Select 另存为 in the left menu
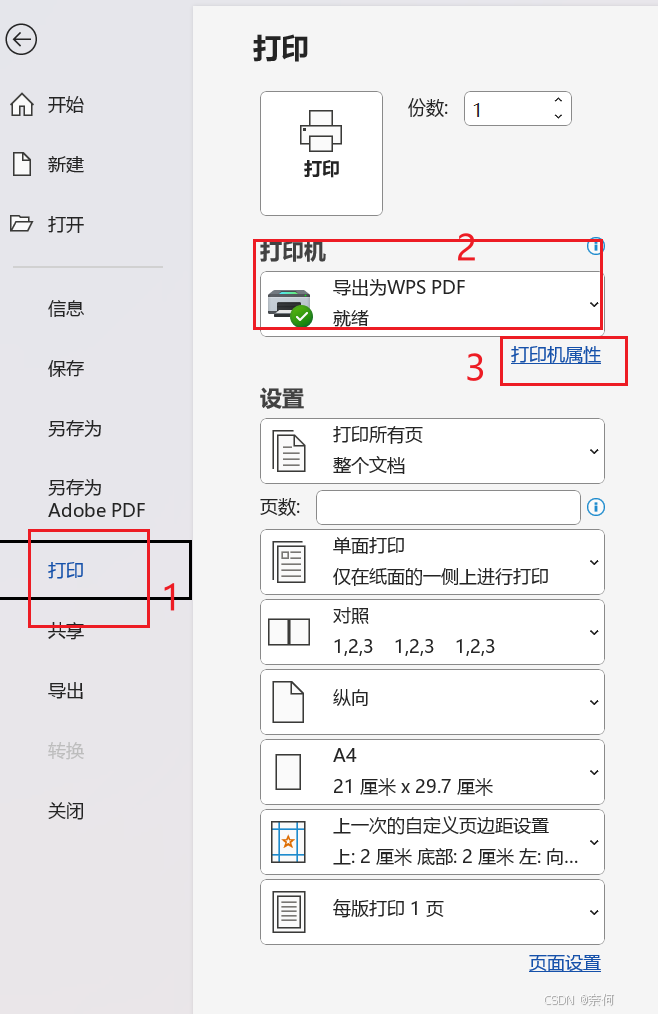The width and height of the screenshot is (658, 1014). tap(74, 429)
